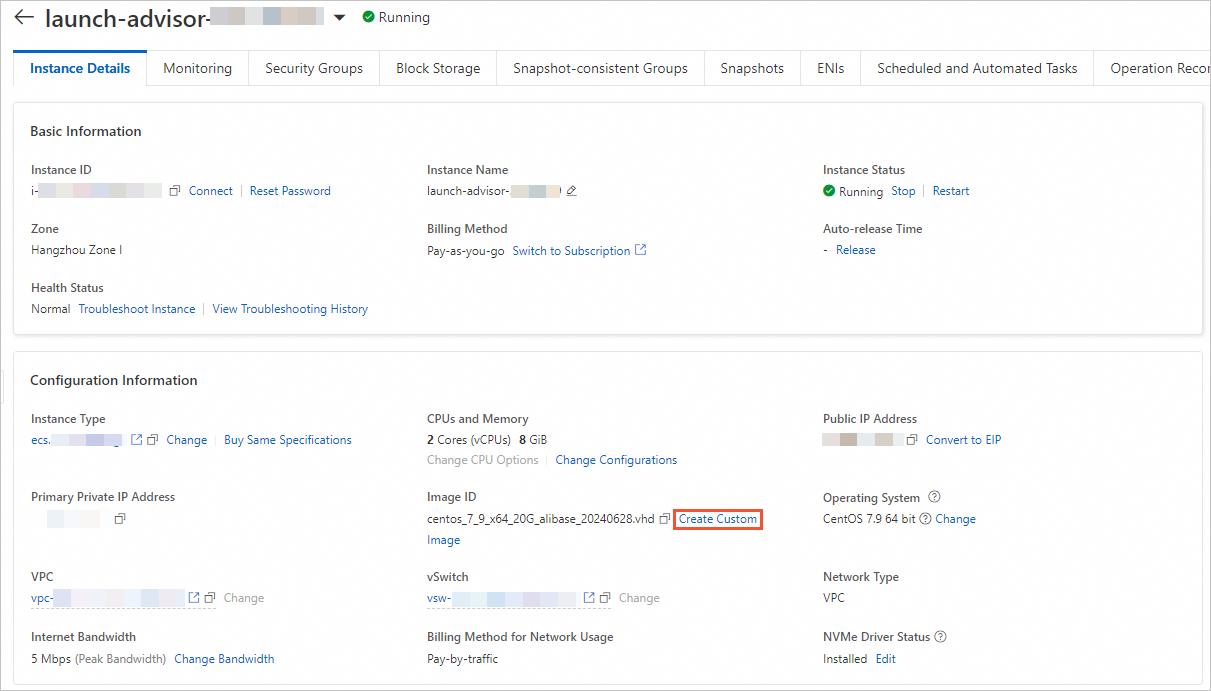Click the pencil icon to edit Instance Name
1211x691 pixels.
tap(571, 191)
